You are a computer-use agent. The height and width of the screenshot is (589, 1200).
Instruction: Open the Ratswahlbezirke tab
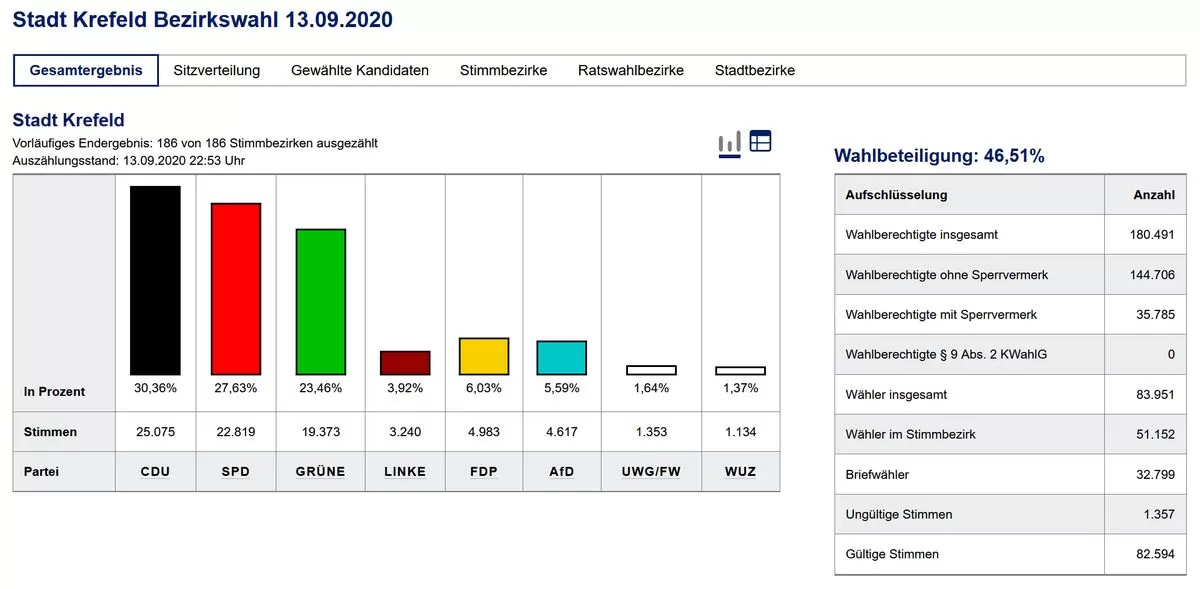(631, 70)
